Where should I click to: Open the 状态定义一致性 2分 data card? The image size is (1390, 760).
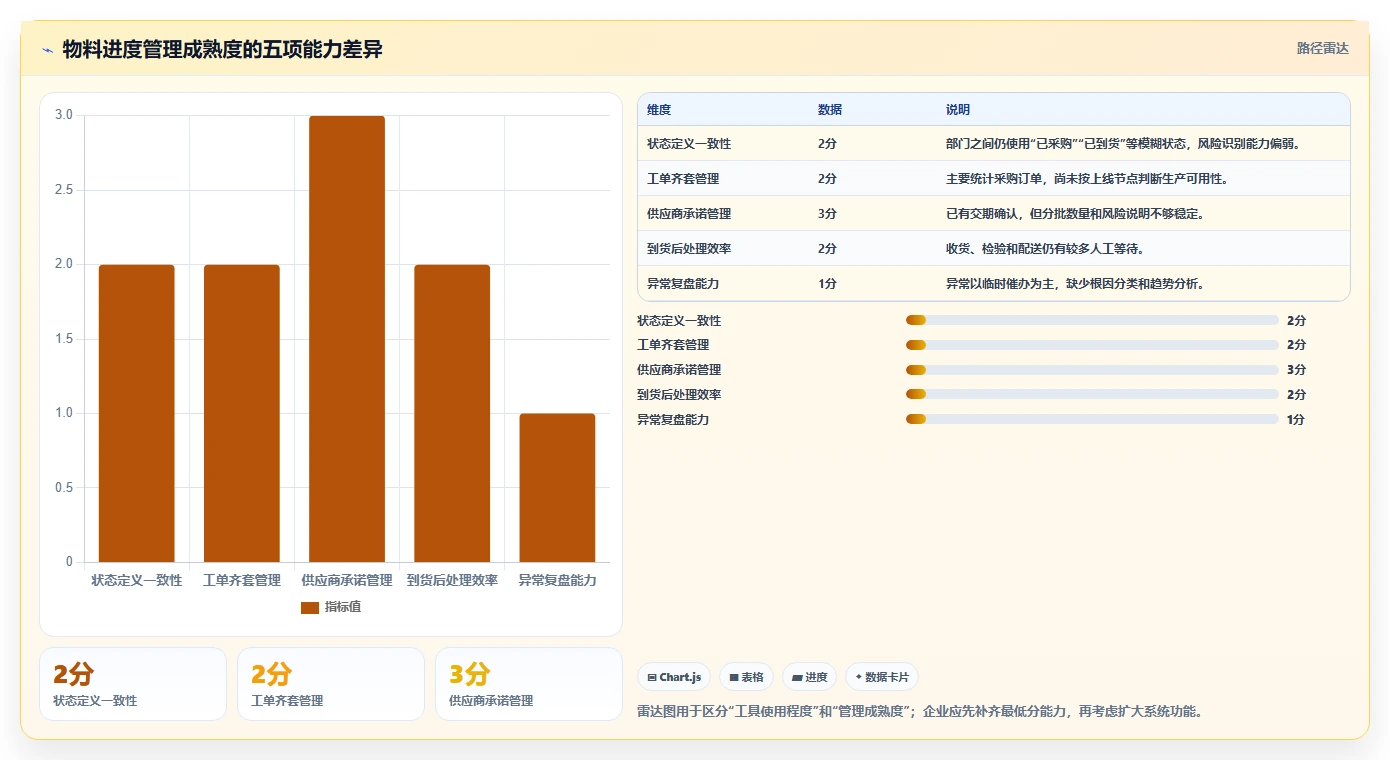(133, 684)
